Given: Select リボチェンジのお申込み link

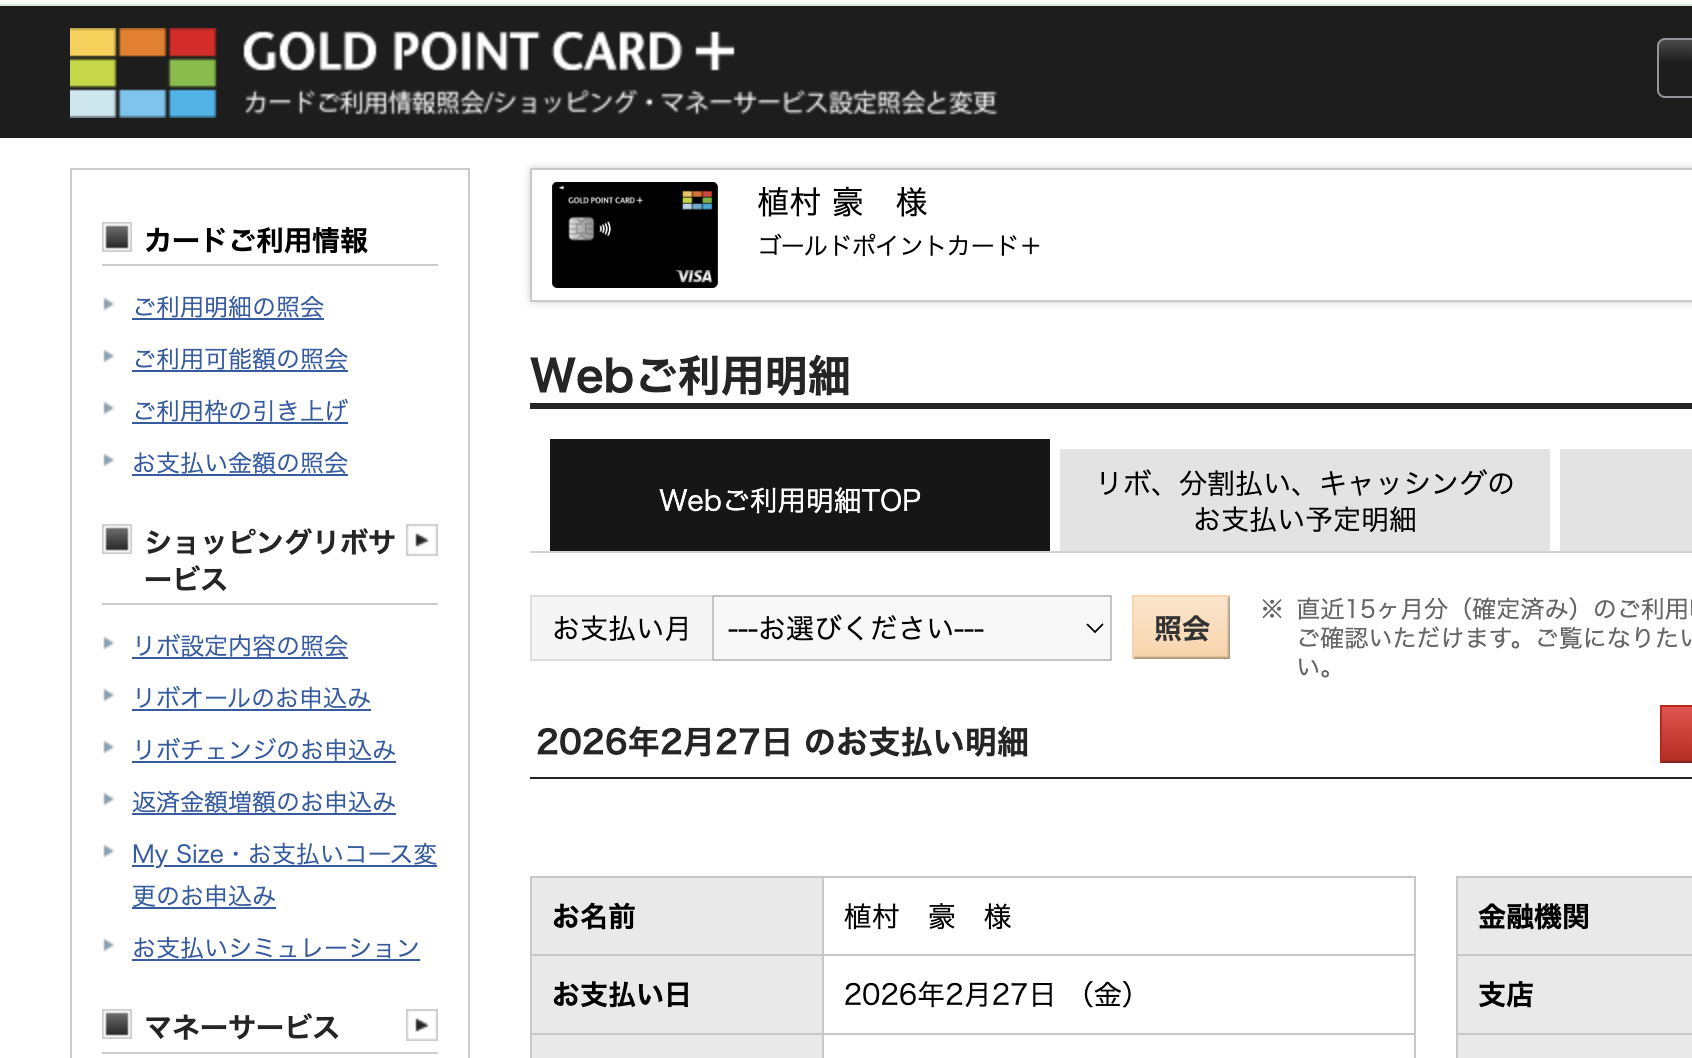Looking at the screenshot, I should 264,750.
